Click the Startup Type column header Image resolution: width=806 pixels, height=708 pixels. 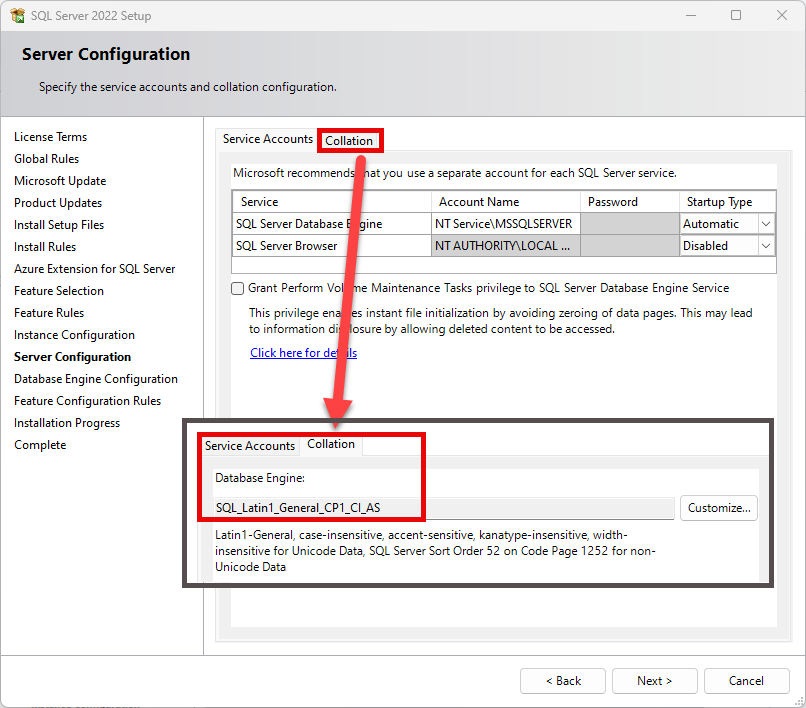(727, 202)
